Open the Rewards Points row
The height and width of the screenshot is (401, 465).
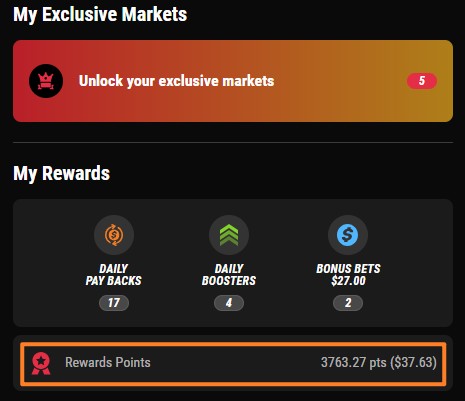click(x=233, y=364)
